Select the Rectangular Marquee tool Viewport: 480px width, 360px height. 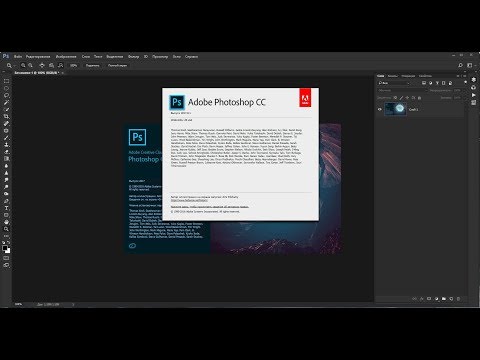click(6, 81)
